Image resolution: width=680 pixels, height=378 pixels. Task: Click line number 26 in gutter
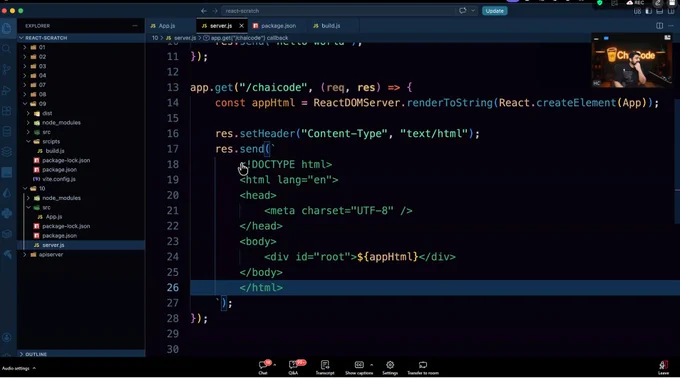(x=173, y=287)
